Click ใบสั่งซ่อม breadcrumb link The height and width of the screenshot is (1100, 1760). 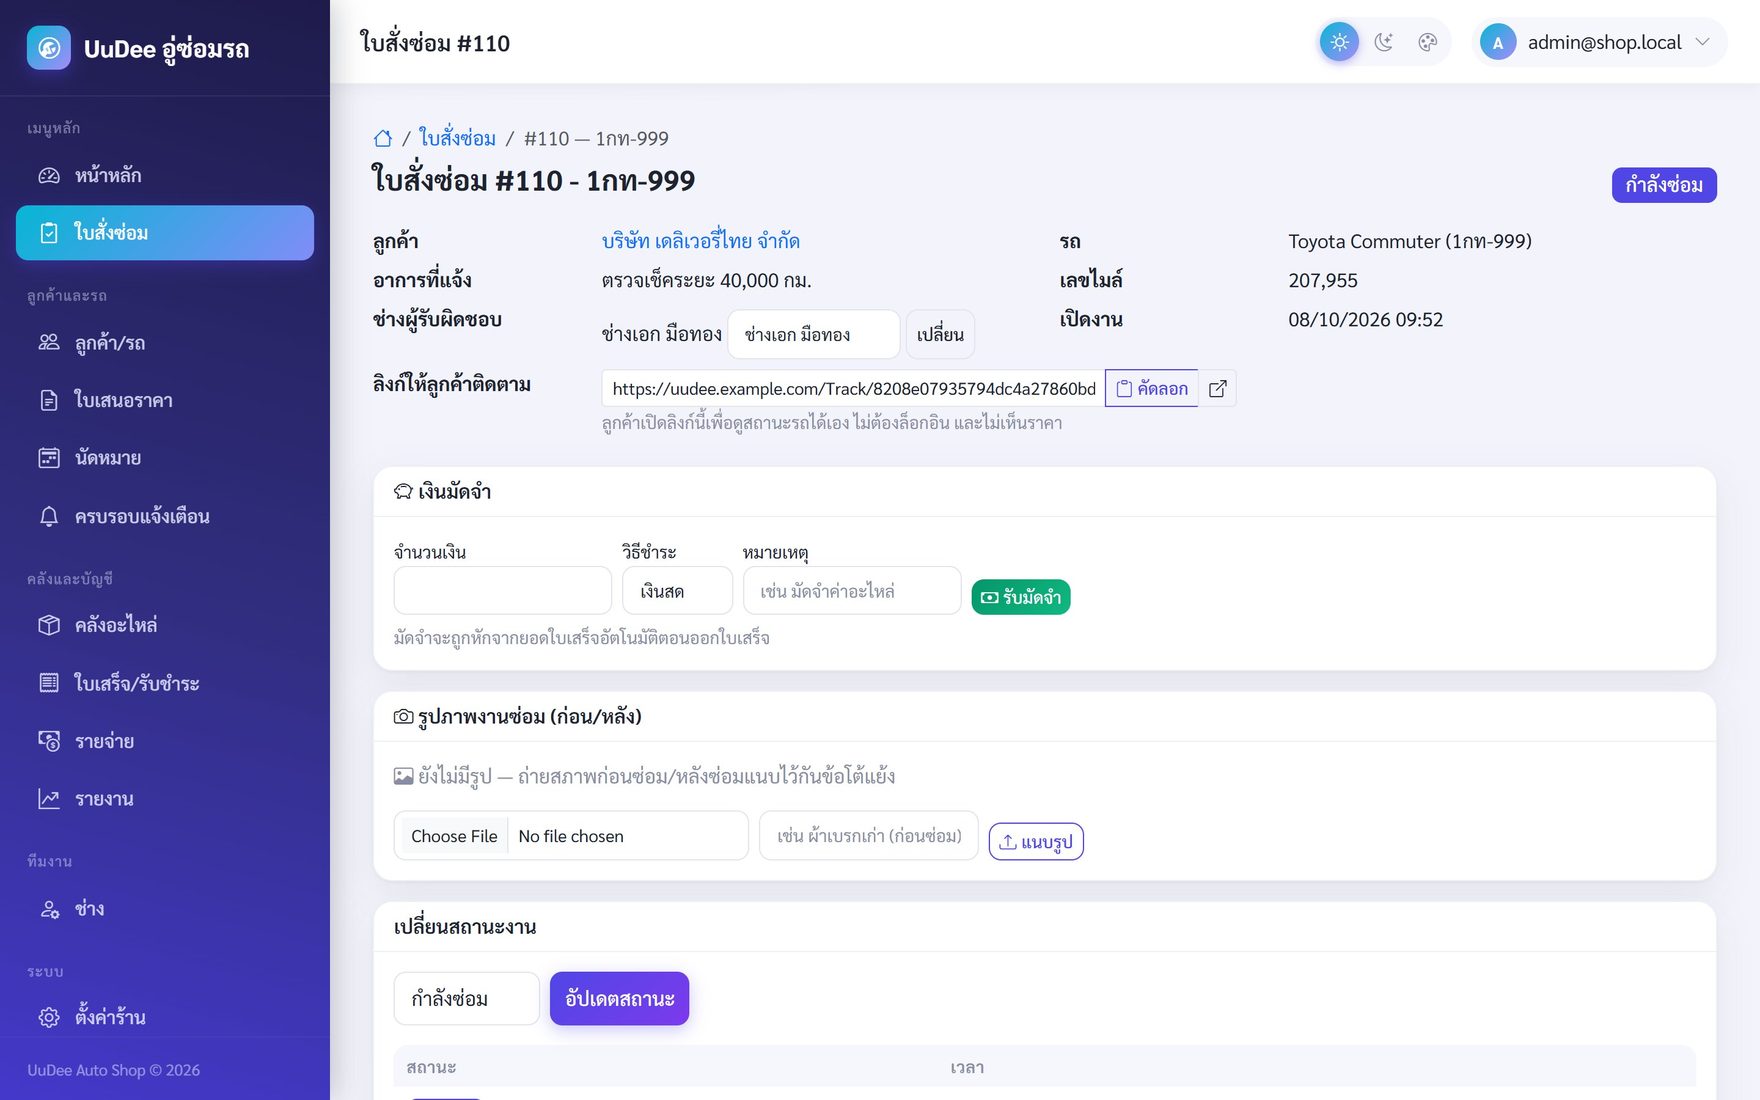pos(456,138)
